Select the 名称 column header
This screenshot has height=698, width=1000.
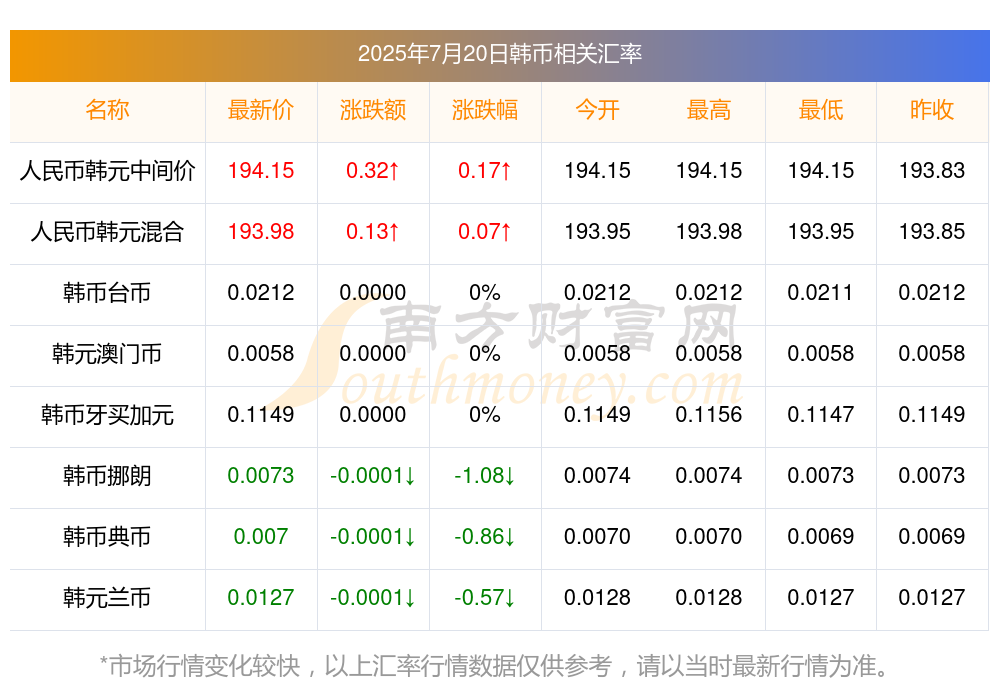pyautogui.click(x=107, y=110)
